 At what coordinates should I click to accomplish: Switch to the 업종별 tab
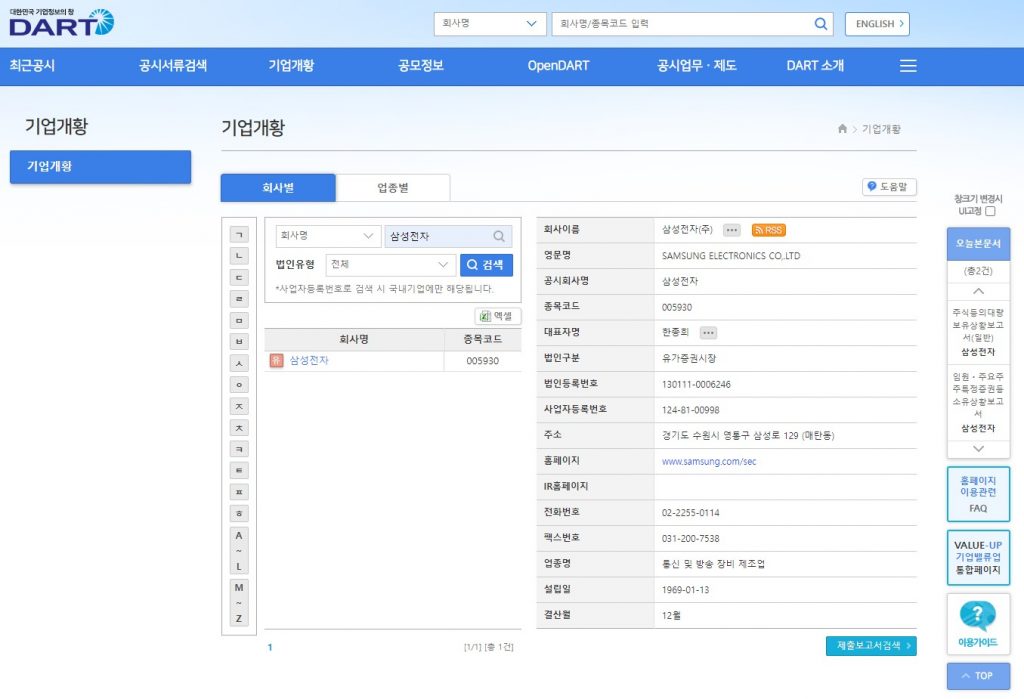click(393, 188)
